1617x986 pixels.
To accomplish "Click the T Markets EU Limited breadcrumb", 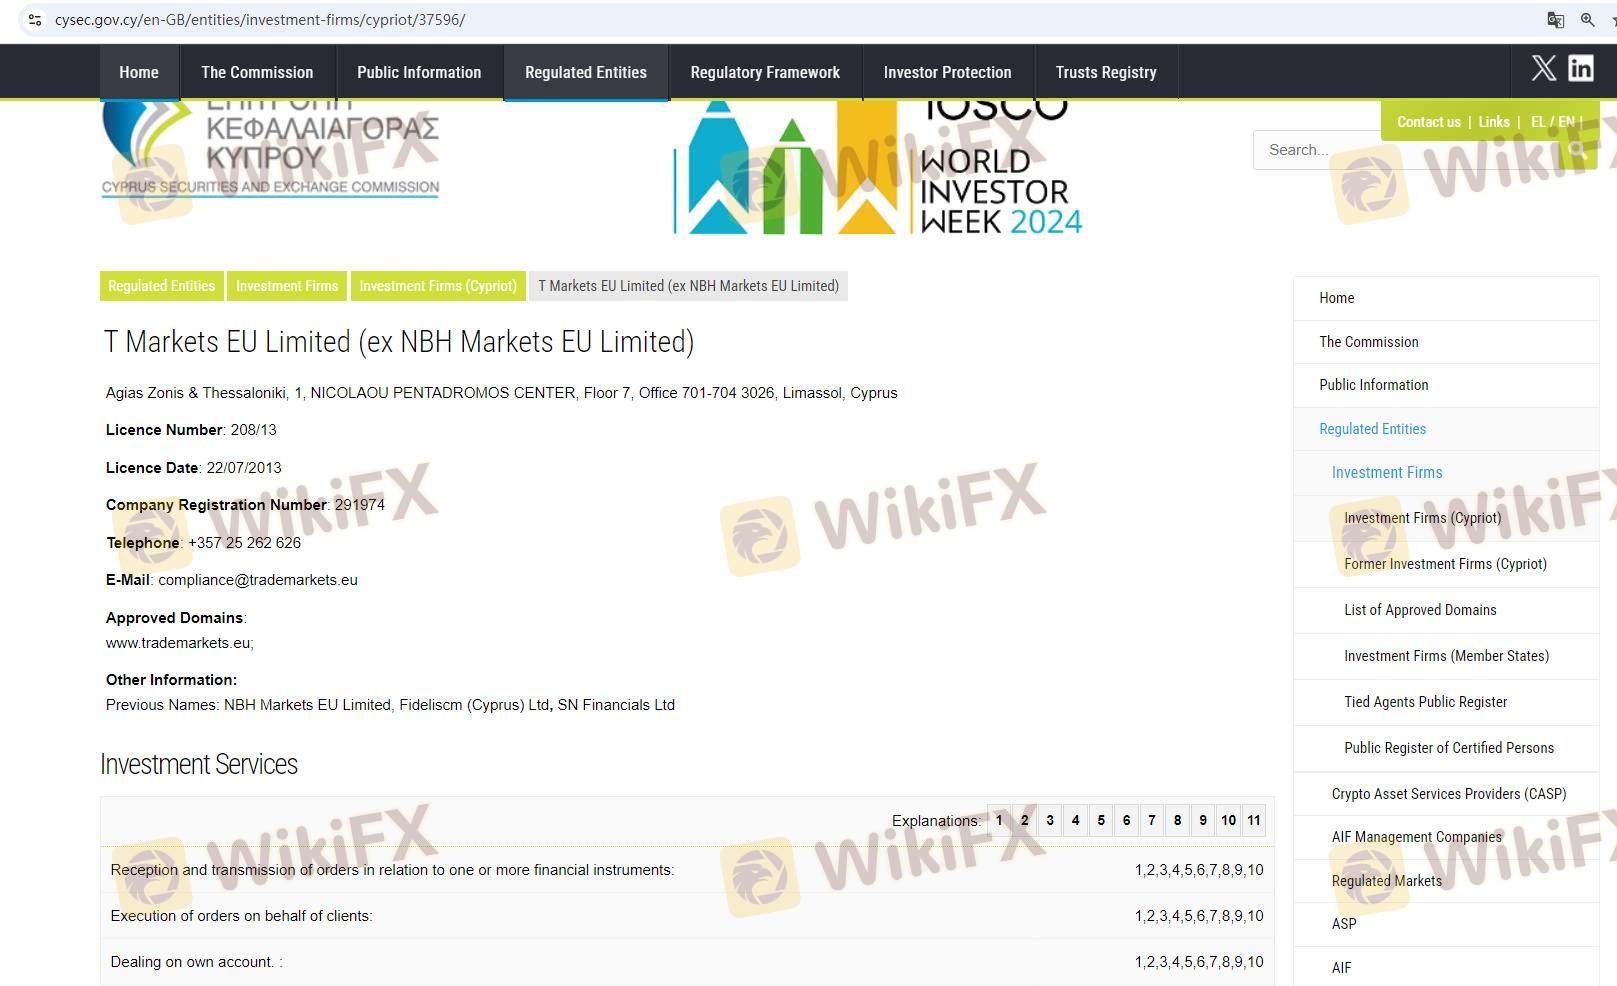I will tap(689, 286).
